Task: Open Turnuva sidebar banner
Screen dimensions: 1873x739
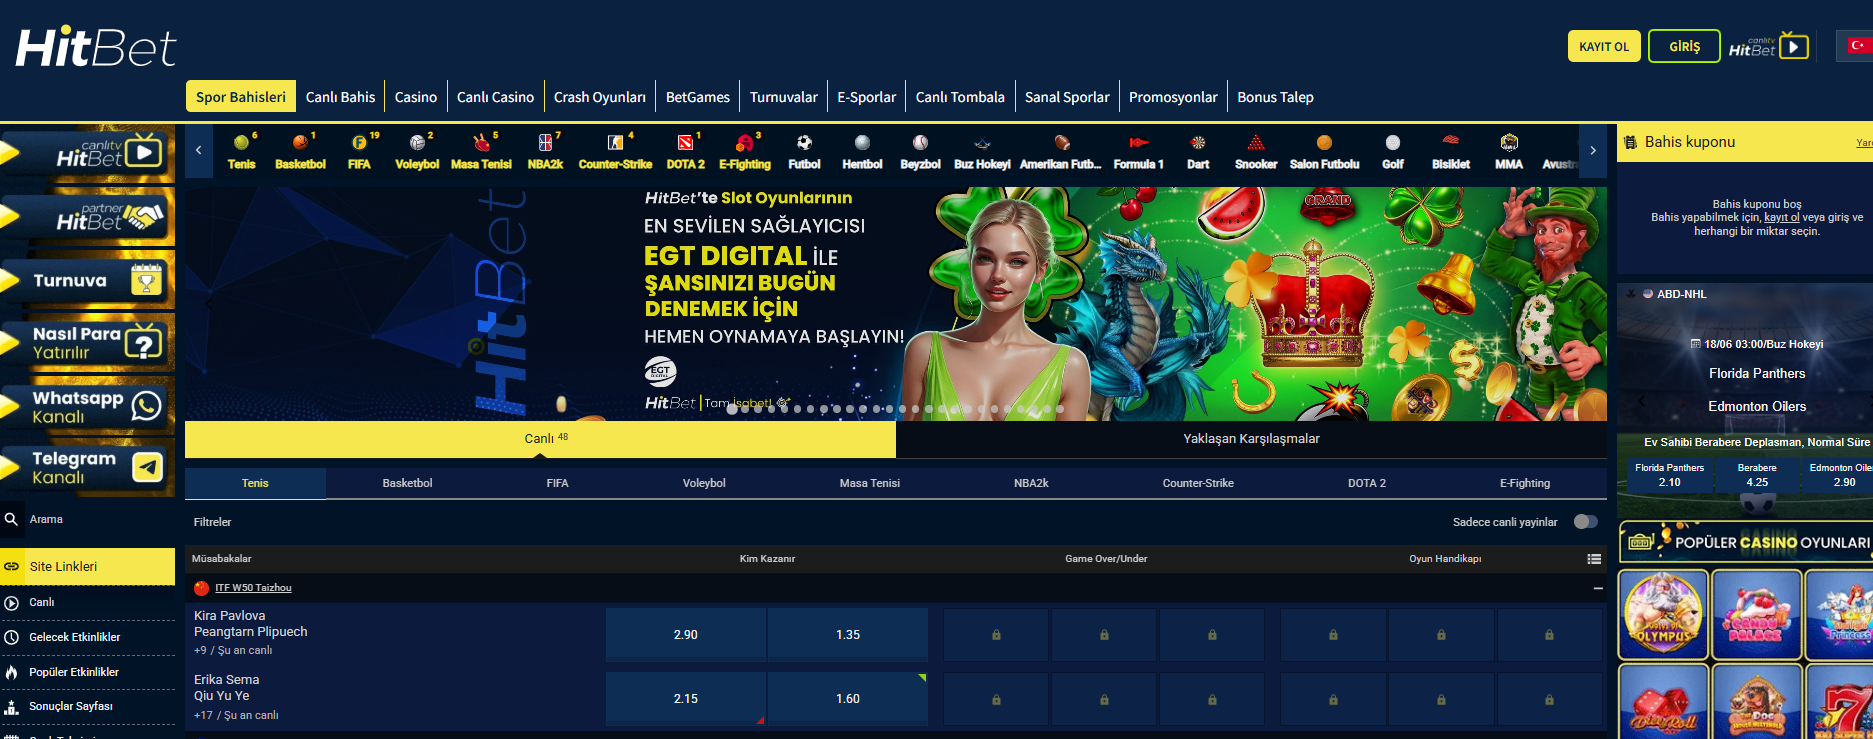Action: [x=87, y=280]
